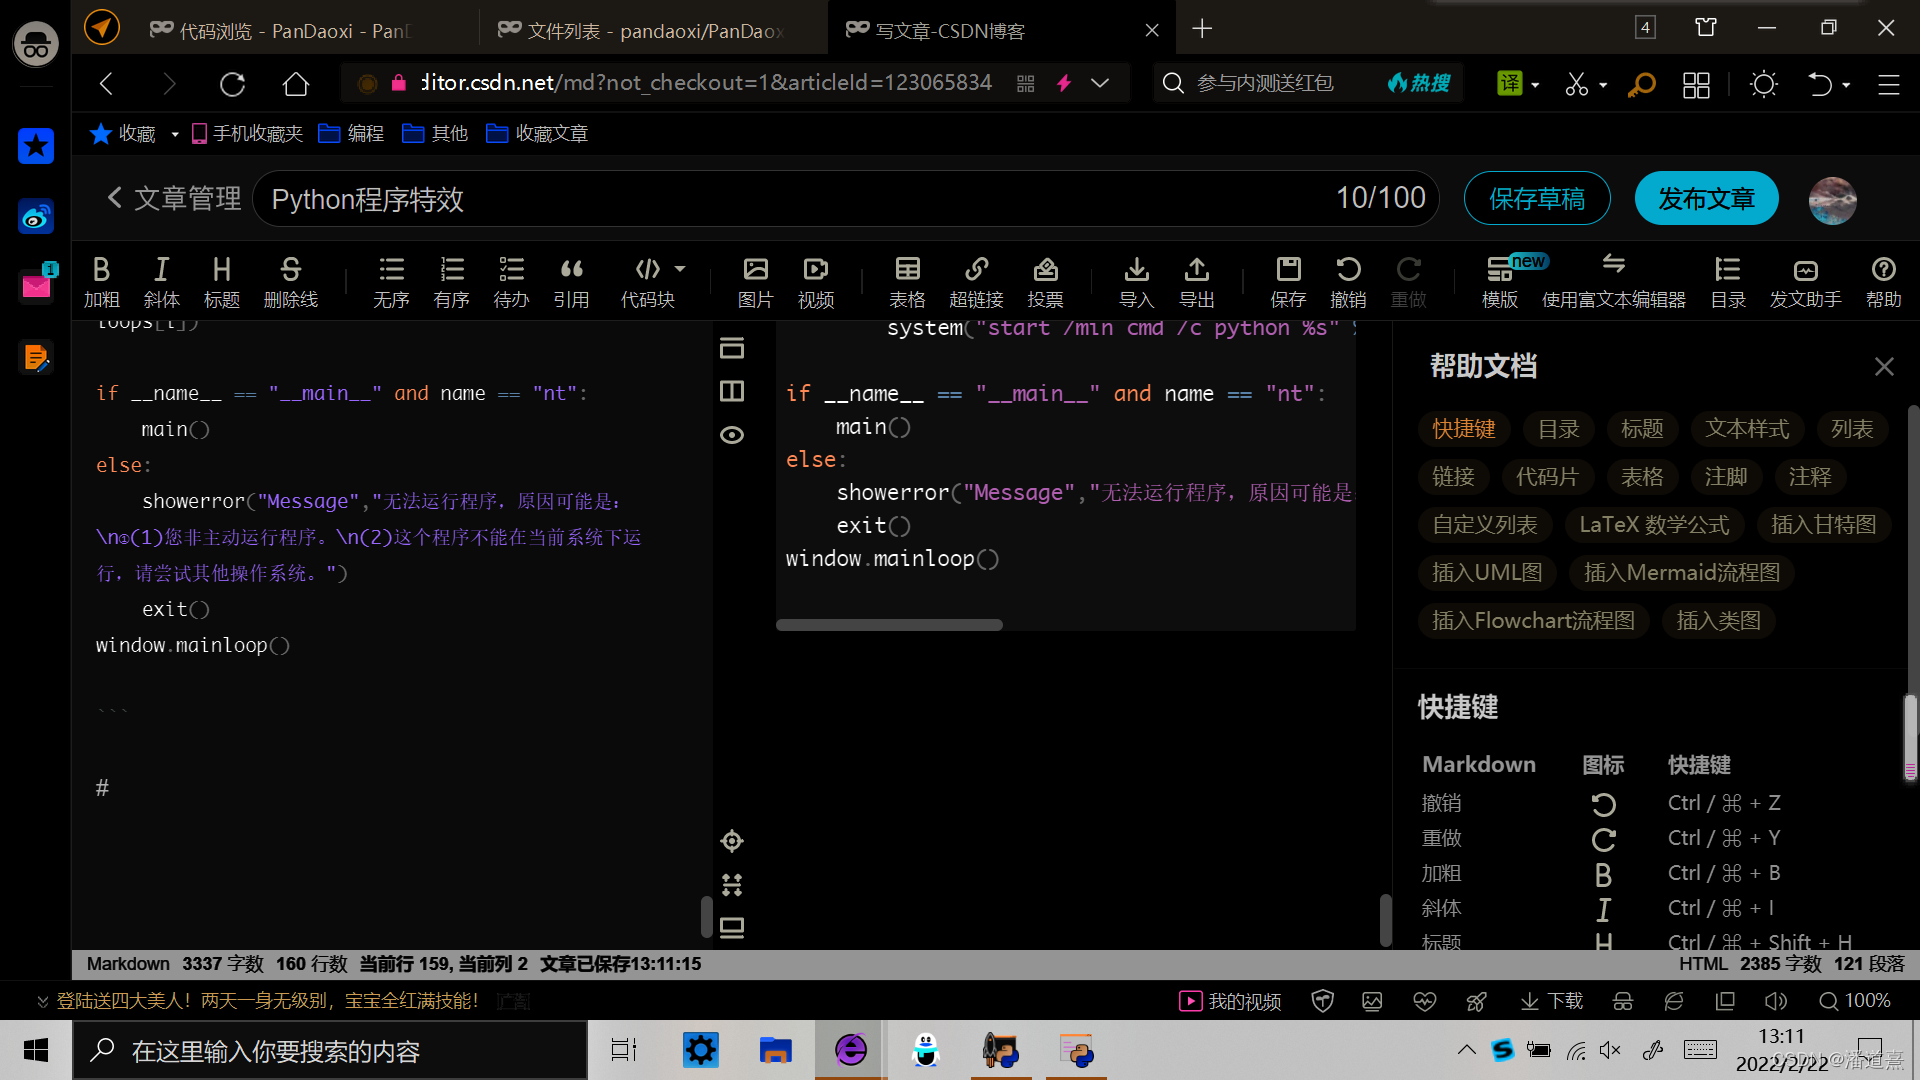Switch to the rich text editor (使用富文本编辑器)
This screenshot has width=1920, height=1080.
click(x=1613, y=282)
